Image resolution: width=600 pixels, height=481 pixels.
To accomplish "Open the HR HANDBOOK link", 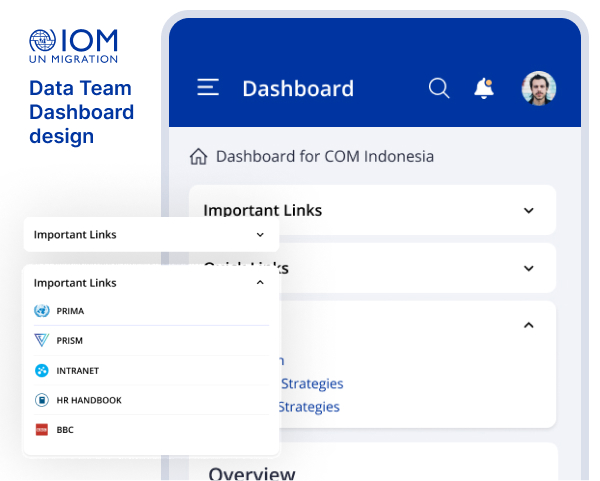I will click(88, 400).
